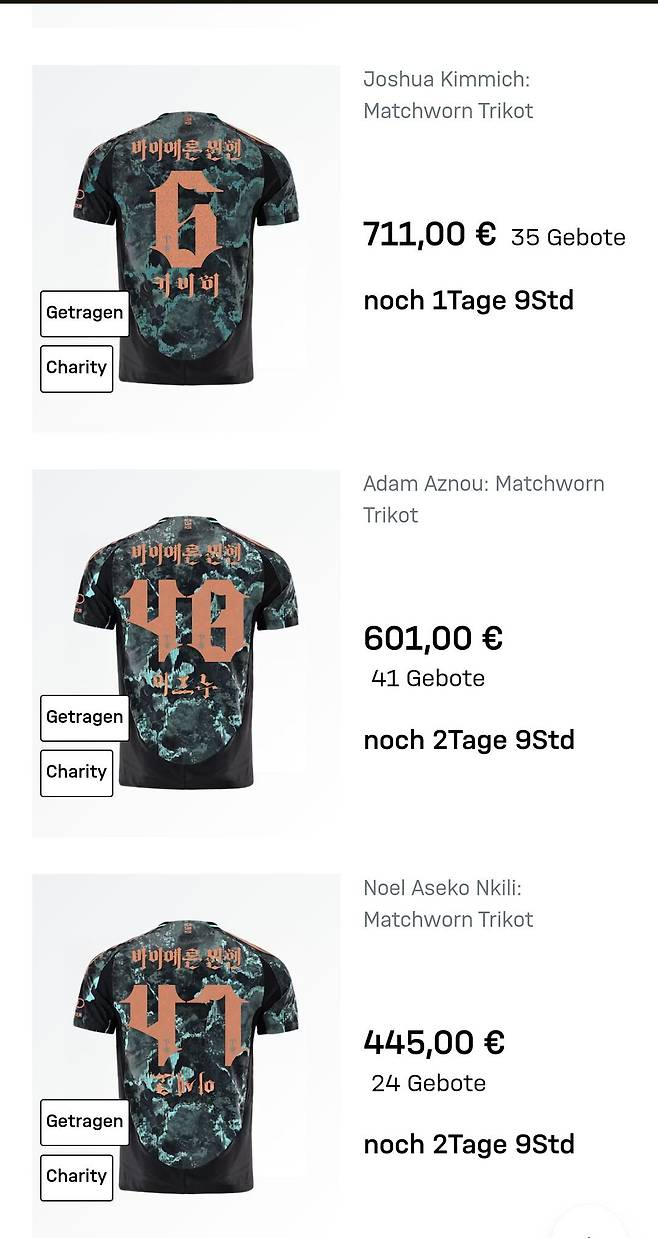
Task: Click Charity tag on Aznou jersey
Action: tap(76, 772)
